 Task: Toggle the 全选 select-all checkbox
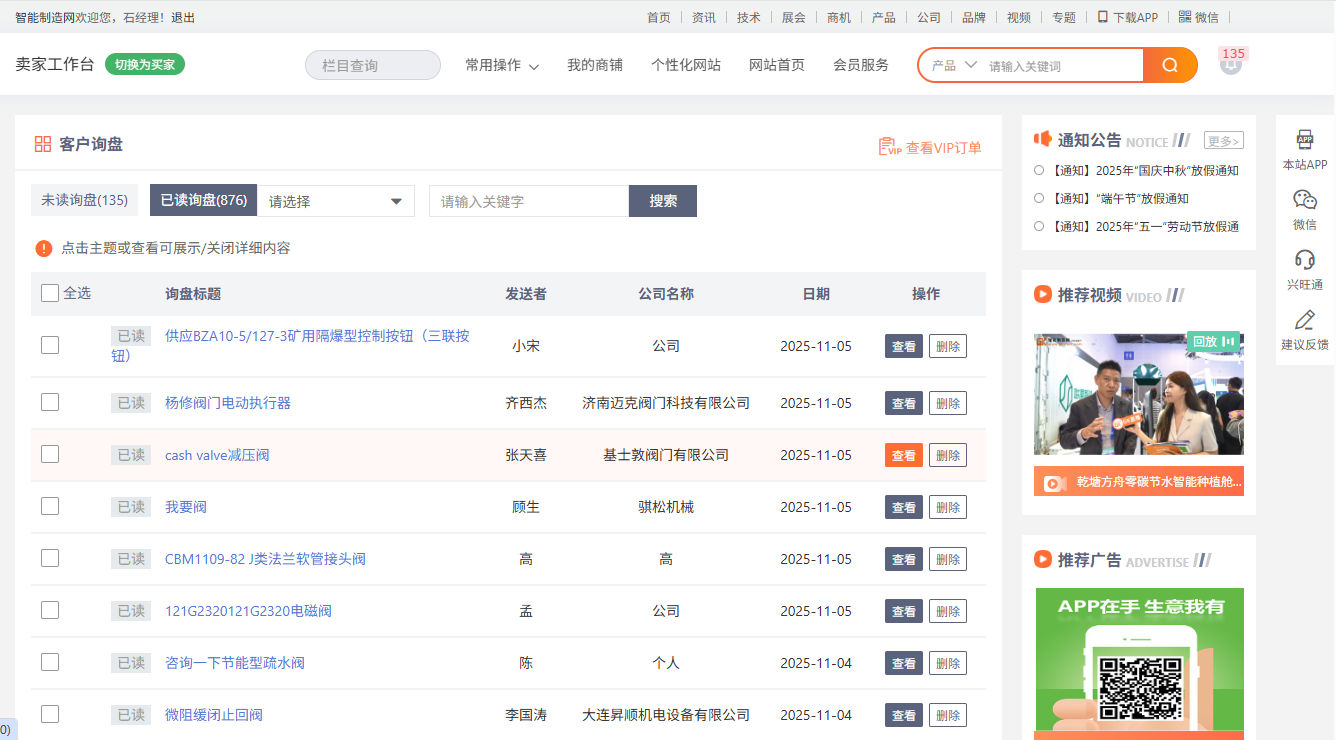50,293
